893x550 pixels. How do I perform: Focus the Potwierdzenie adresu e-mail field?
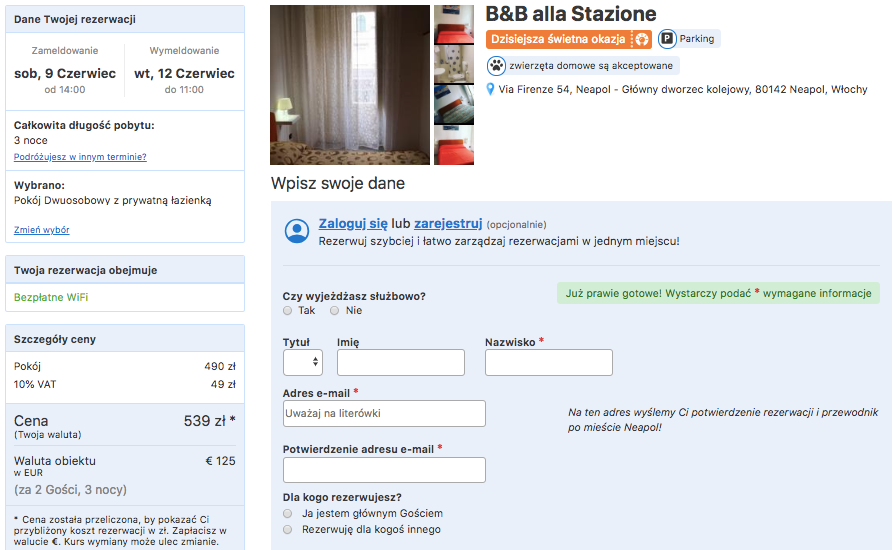(384, 470)
